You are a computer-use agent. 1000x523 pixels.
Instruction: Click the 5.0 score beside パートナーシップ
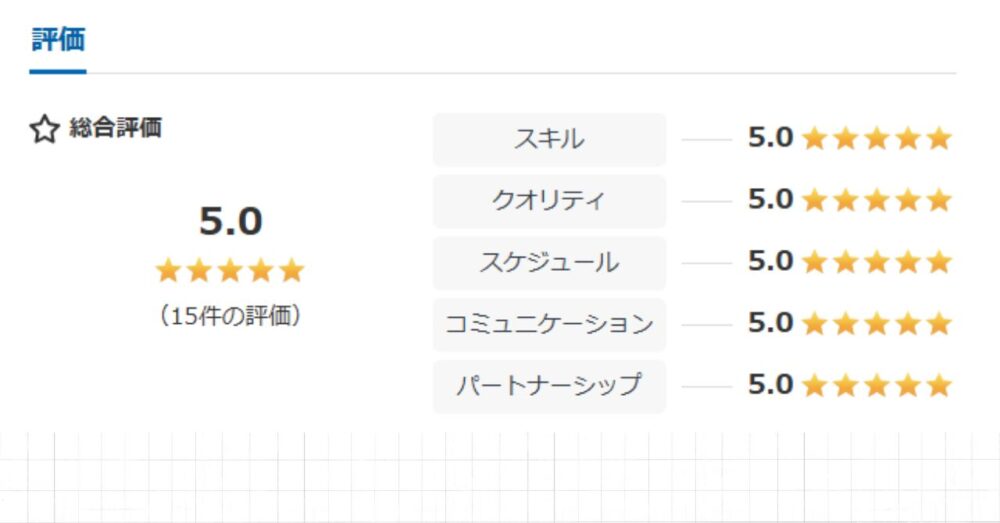click(770, 385)
